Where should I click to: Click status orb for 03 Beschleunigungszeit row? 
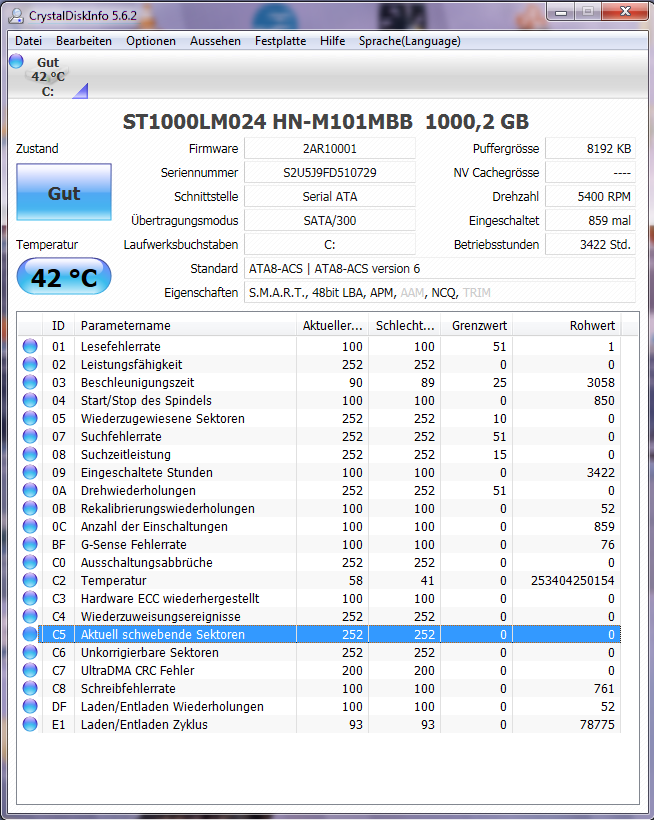tap(30, 382)
